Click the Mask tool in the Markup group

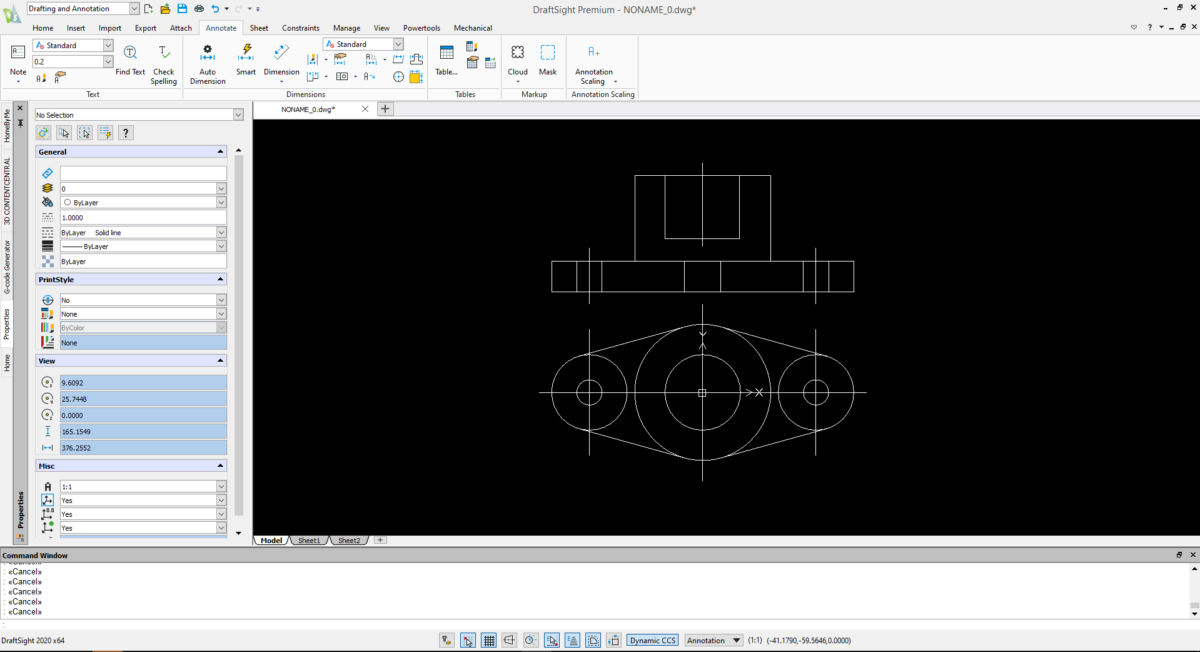(547, 60)
